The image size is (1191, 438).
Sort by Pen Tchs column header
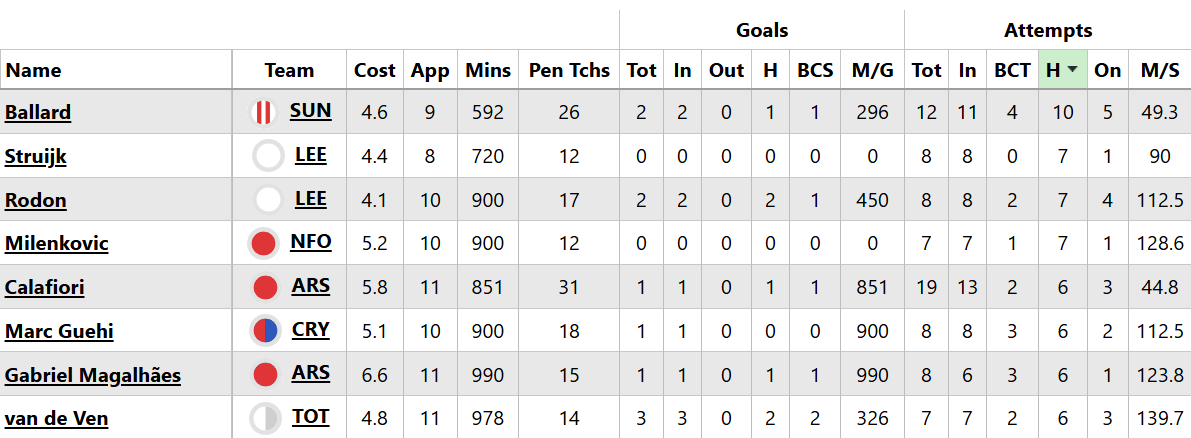pos(569,70)
